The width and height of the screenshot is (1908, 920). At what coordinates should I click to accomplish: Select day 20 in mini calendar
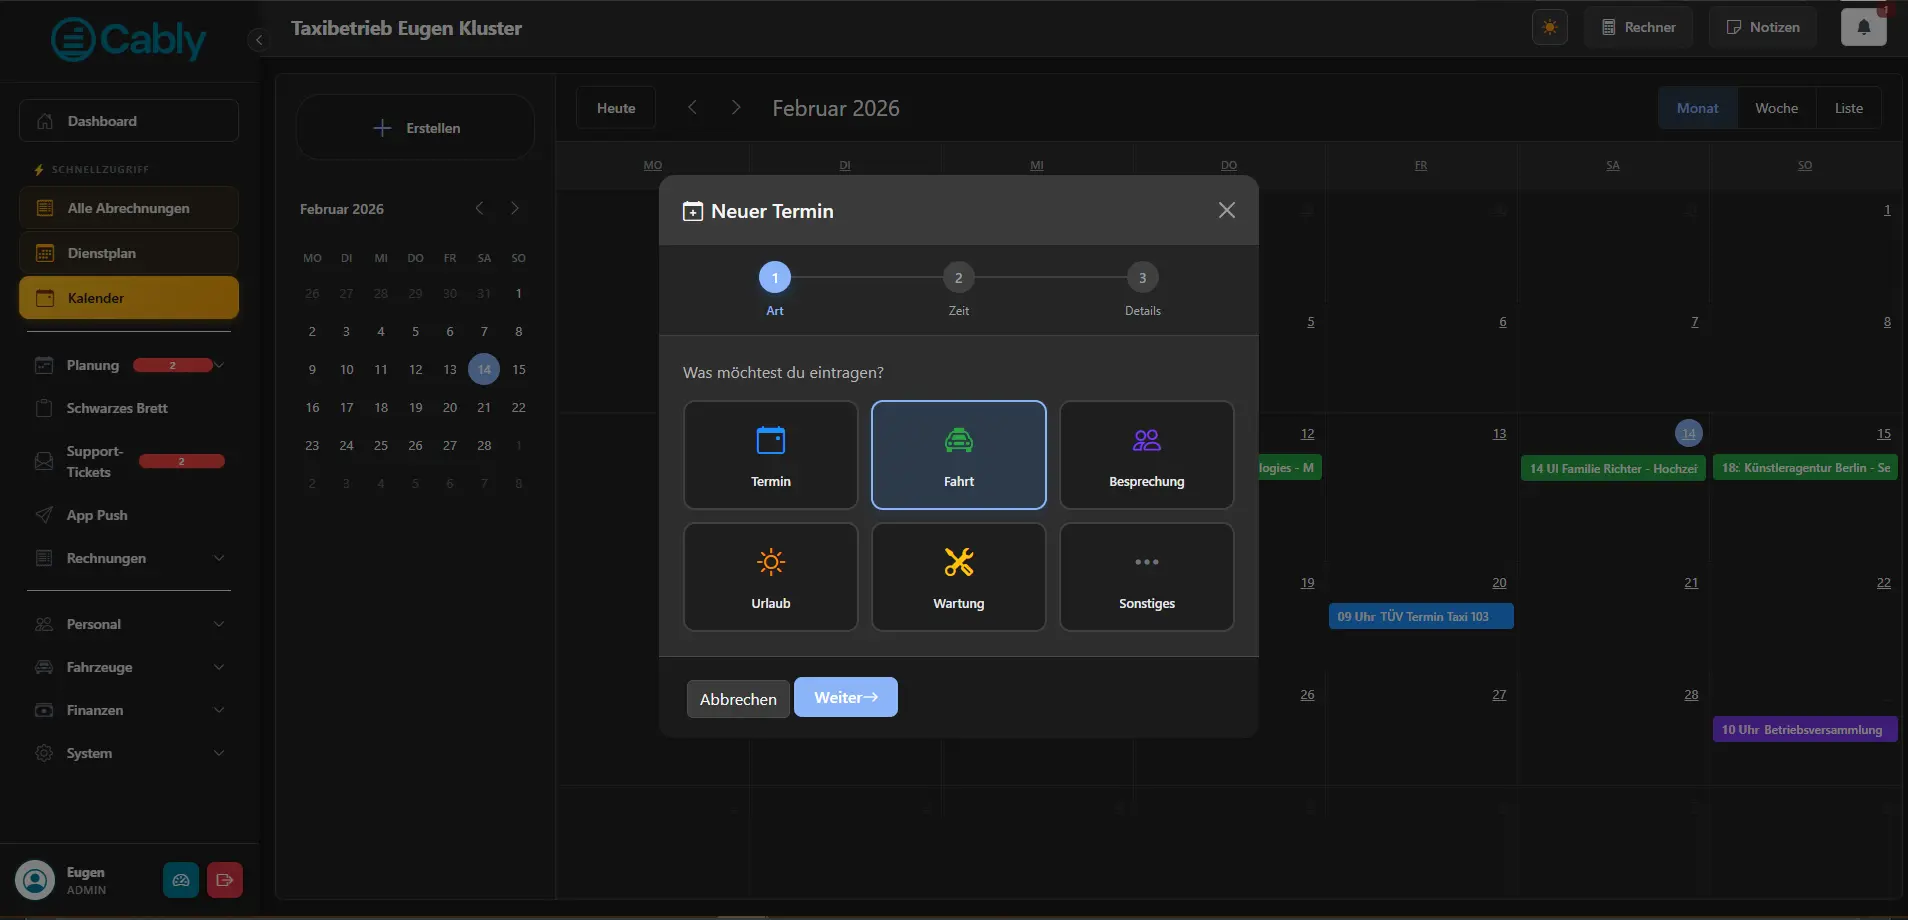coord(450,407)
